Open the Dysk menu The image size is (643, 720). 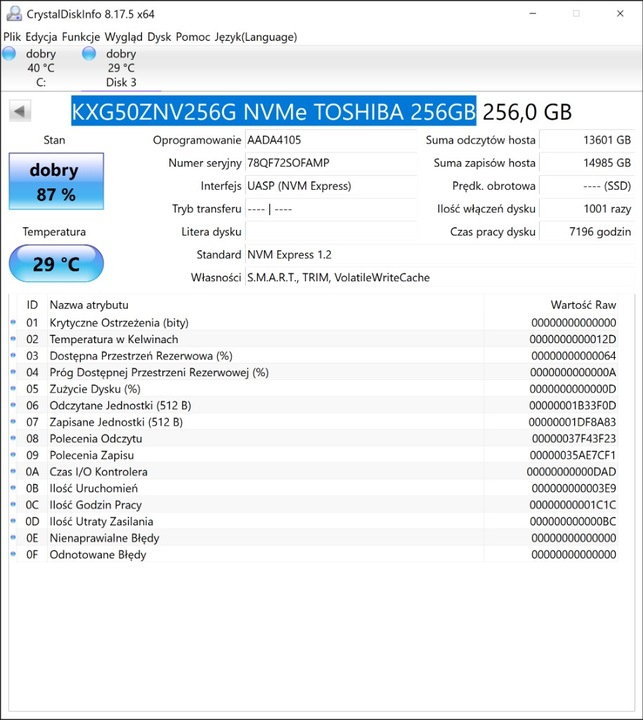(159, 37)
